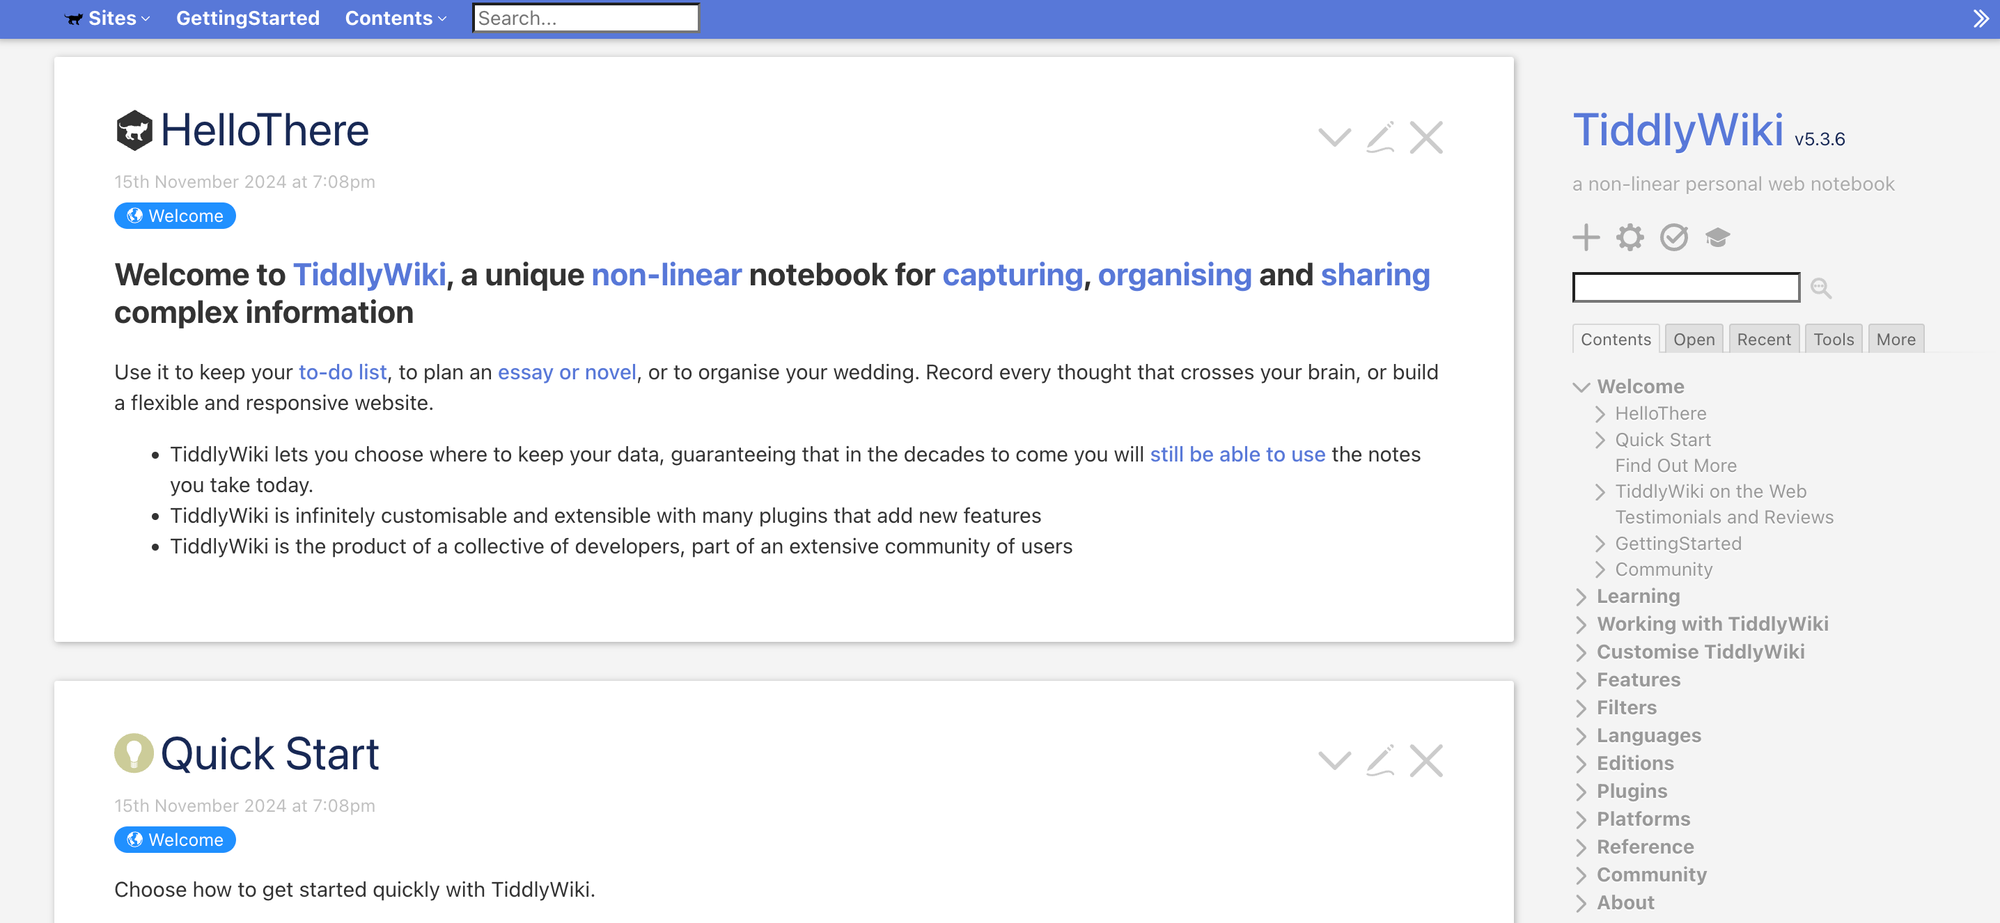Expand HelloThere in the contents tree
The height and width of the screenshot is (923, 2000).
(x=1600, y=414)
